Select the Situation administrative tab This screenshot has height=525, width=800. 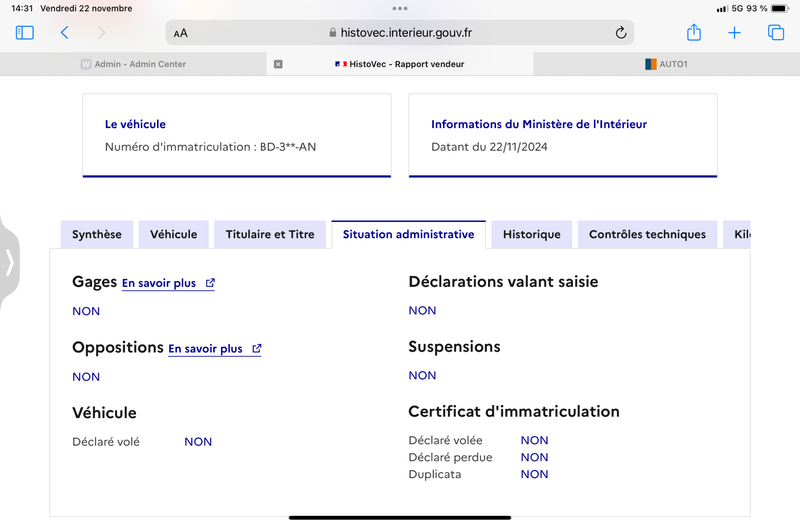click(x=408, y=234)
